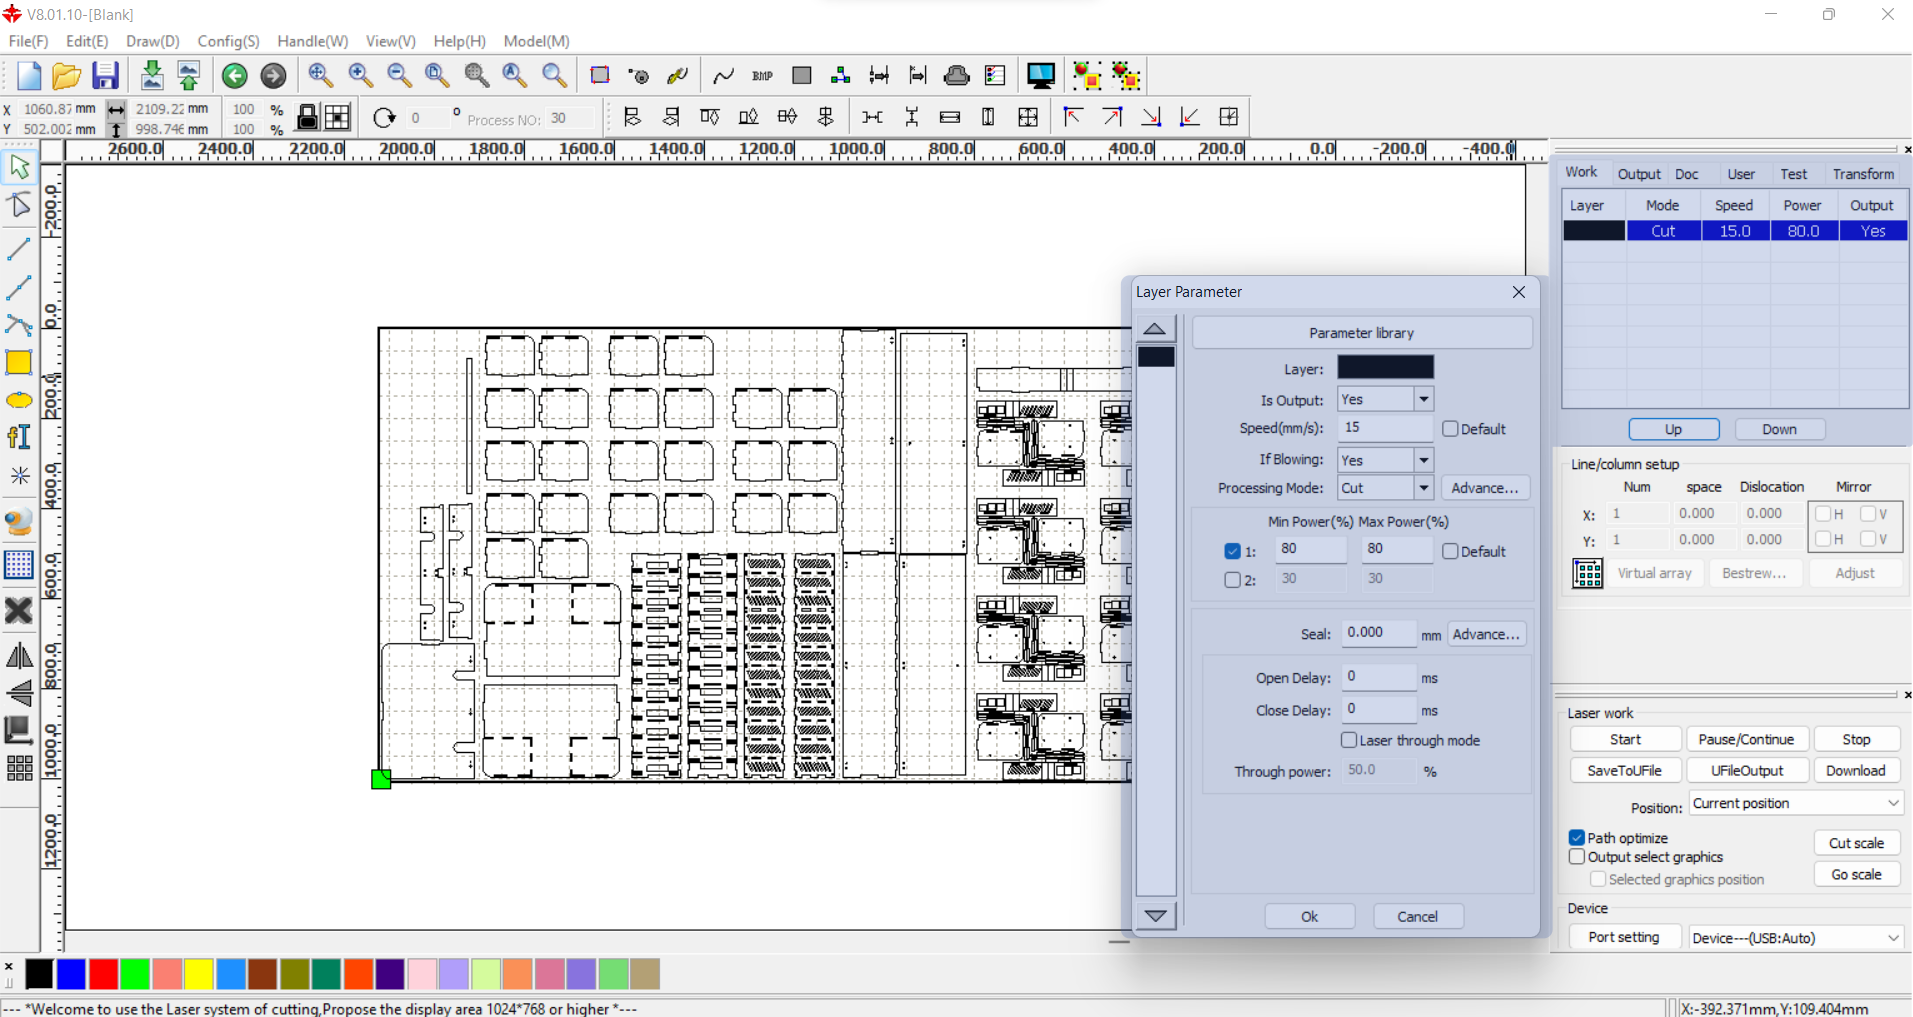Open the Position dropdown showing Current position
Viewport: 1913px width, 1017px height.
pos(1796,803)
